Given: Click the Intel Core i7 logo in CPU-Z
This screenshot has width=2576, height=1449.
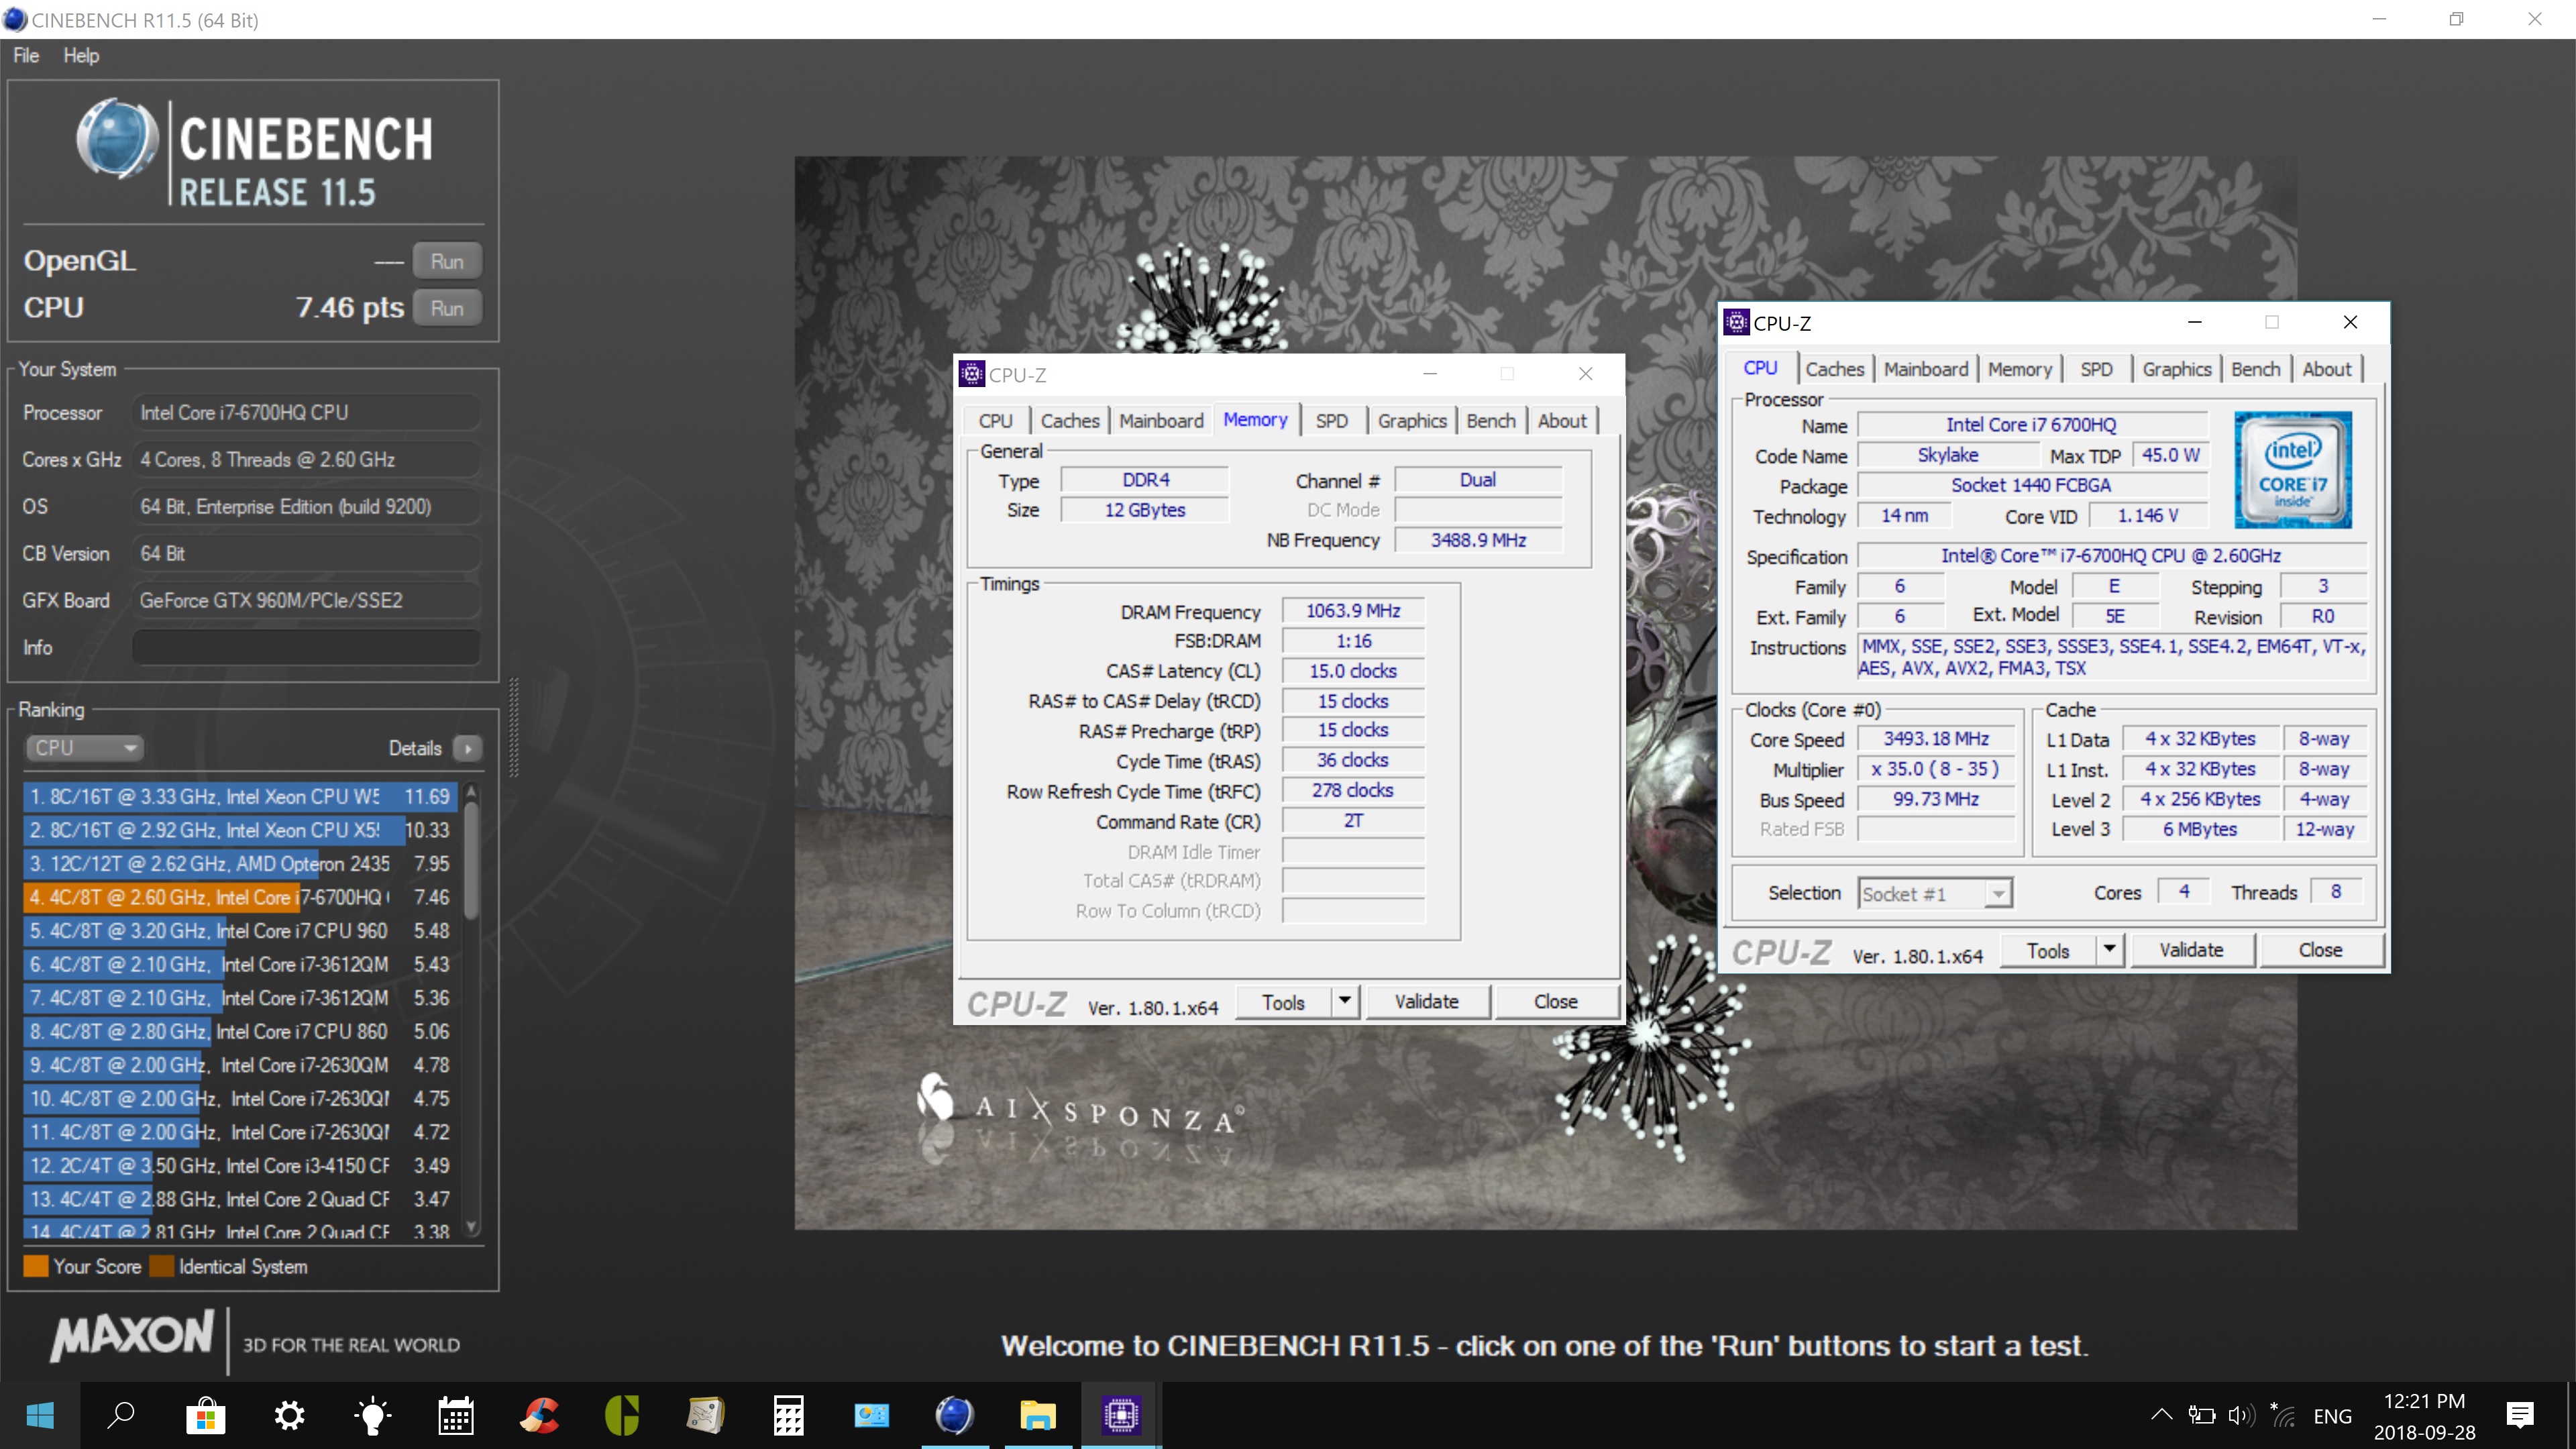Looking at the screenshot, I should 2292,469.
